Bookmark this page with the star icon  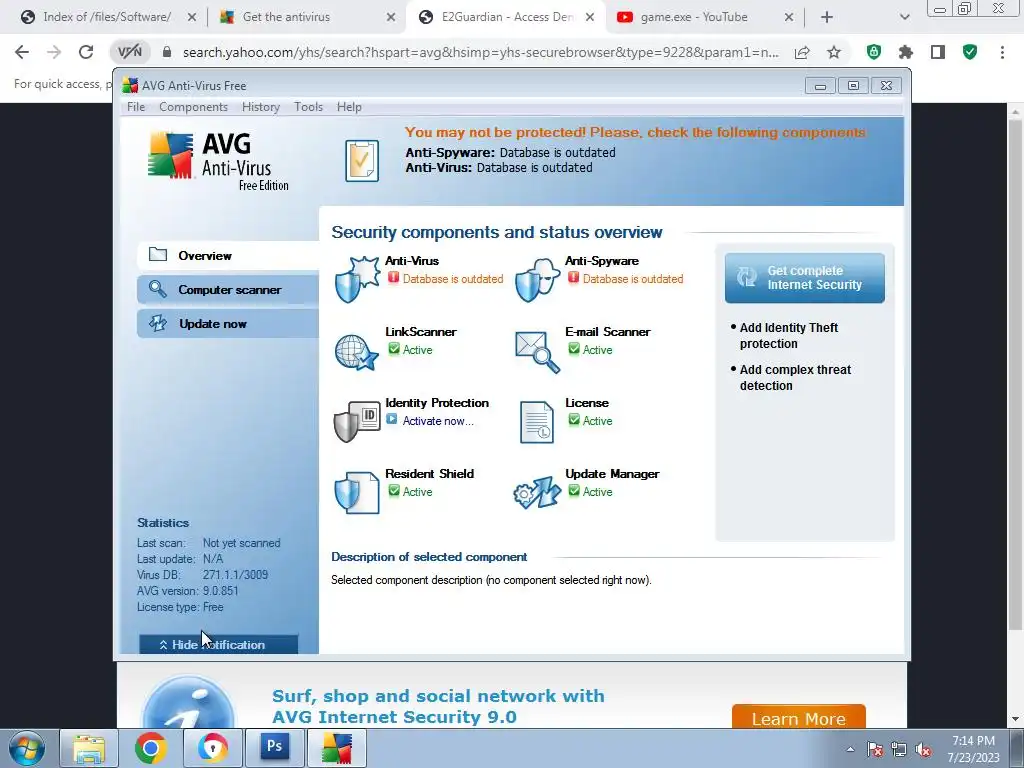click(x=834, y=52)
